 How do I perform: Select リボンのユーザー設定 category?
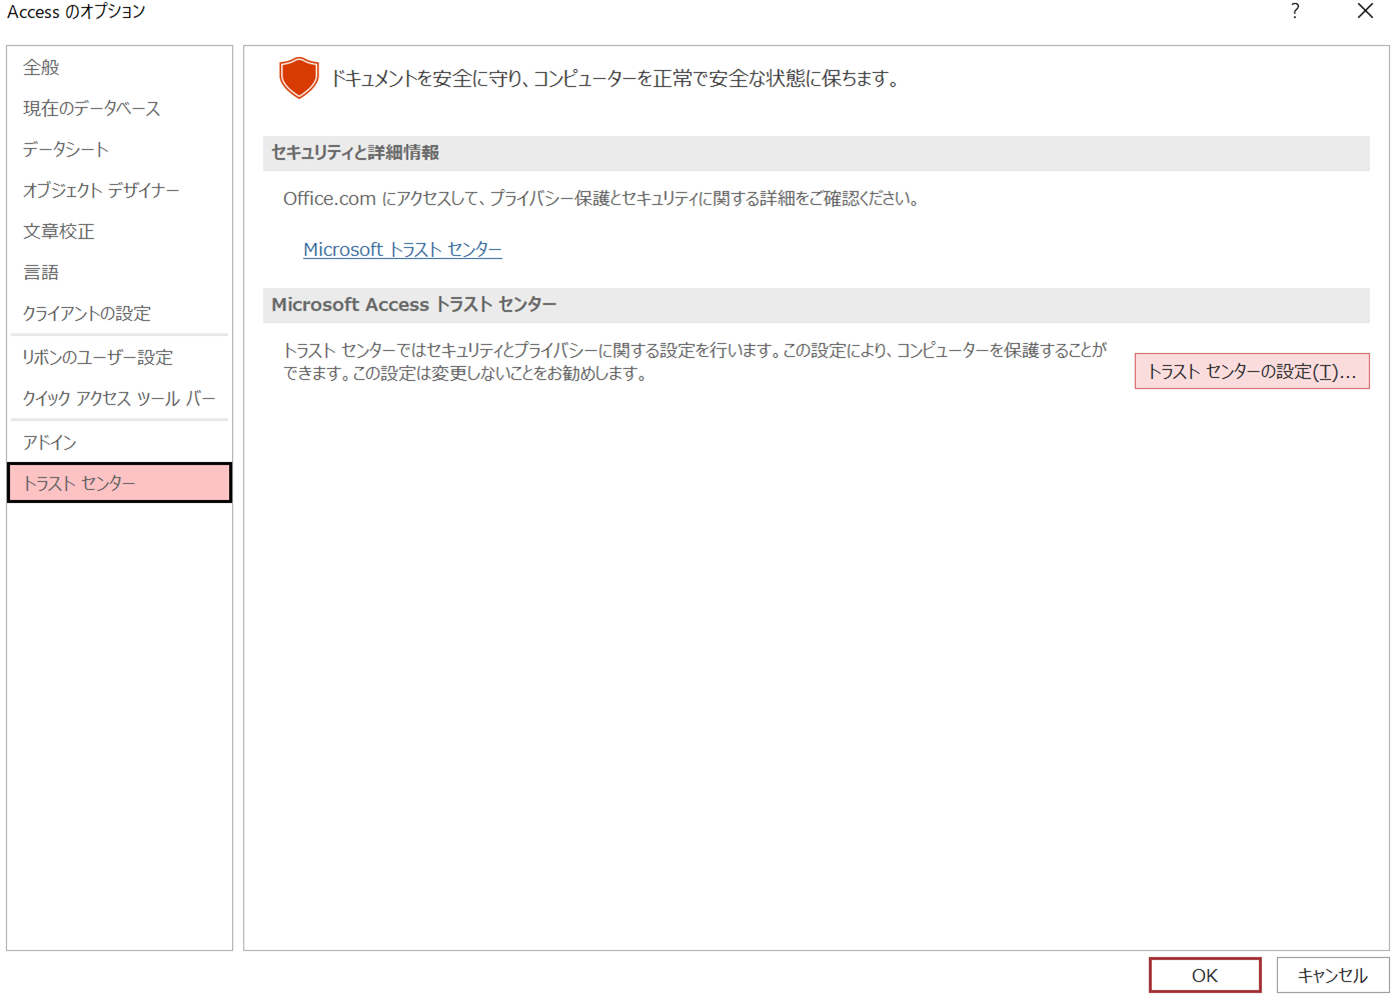(x=119, y=357)
